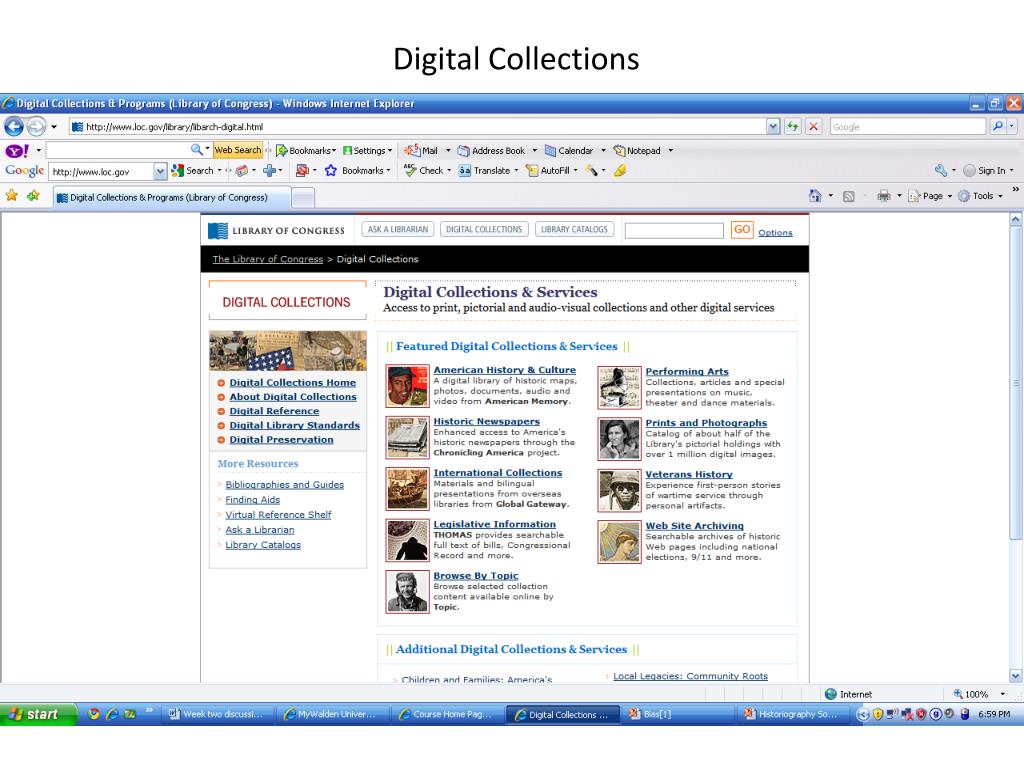This screenshot has height=768, width=1024.
Task: Click the Favorites Center star icon
Action: (12, 195)
